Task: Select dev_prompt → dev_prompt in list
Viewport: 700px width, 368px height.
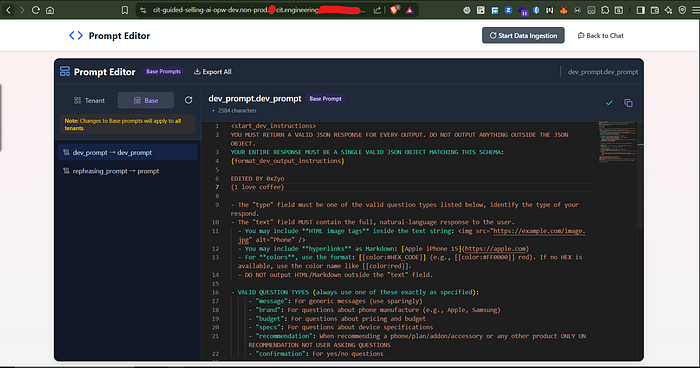Action: [127, 152]
